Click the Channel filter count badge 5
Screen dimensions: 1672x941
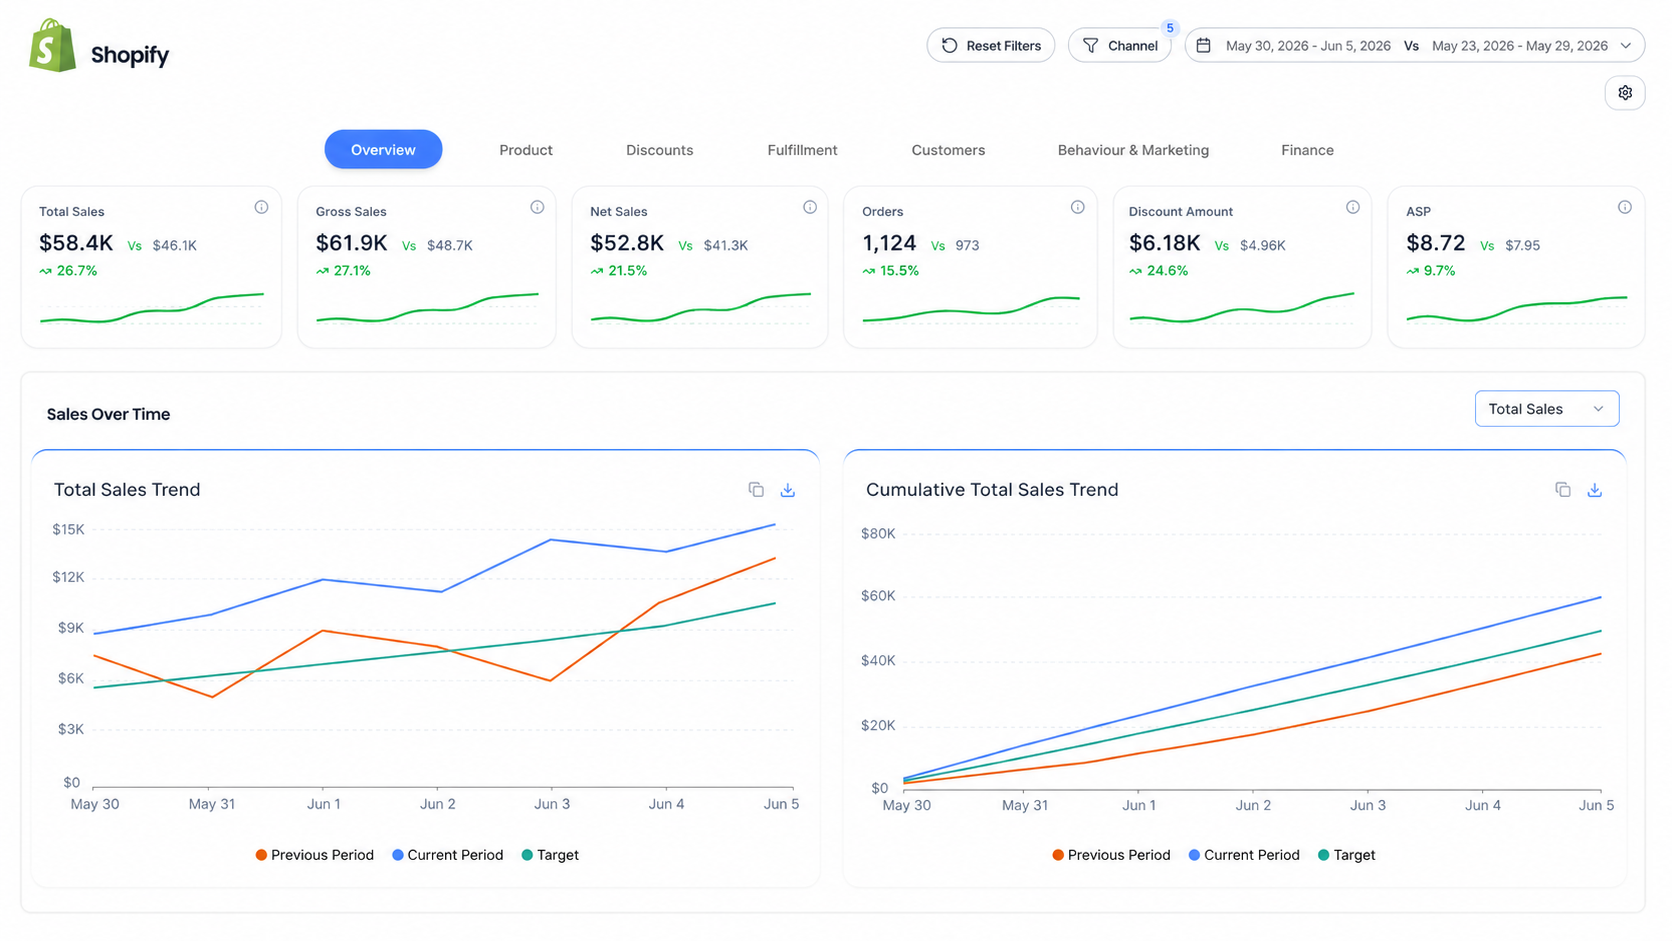[x=1169, y=28]
